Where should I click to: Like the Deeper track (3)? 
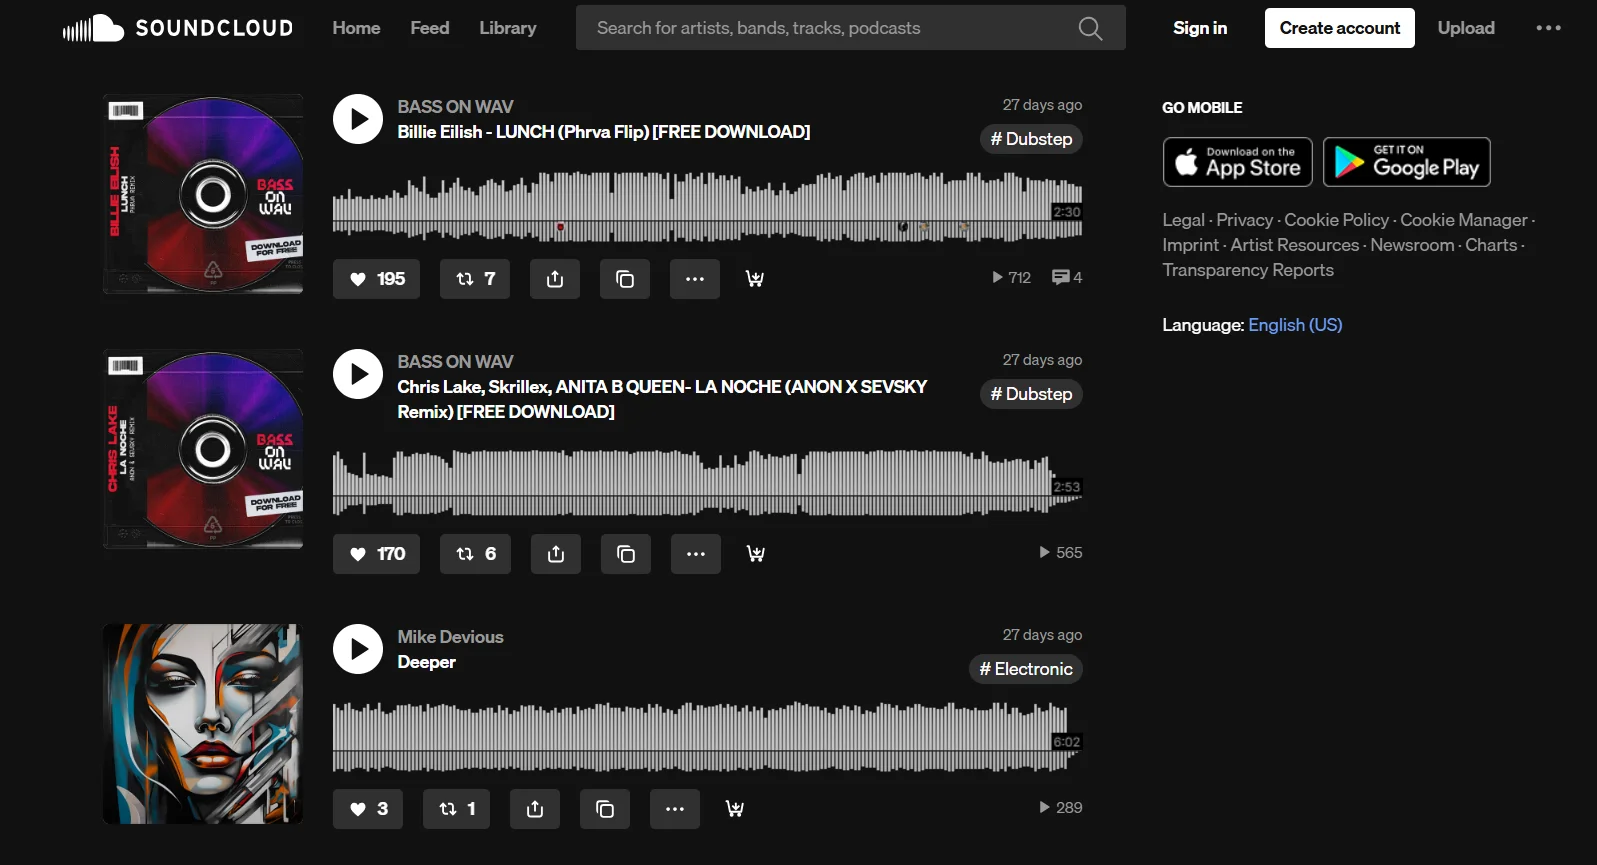[368, 809]
